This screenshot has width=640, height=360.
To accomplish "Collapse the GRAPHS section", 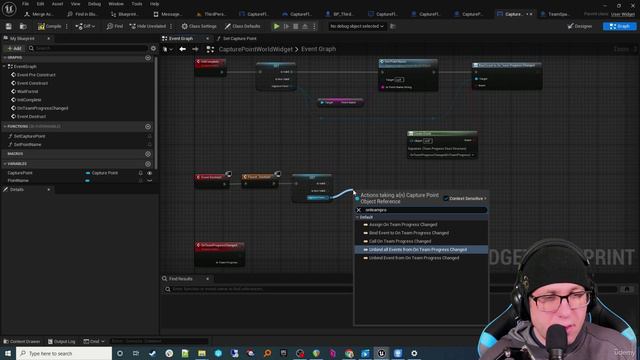I will pyautogui.click(x=5, y=58).
